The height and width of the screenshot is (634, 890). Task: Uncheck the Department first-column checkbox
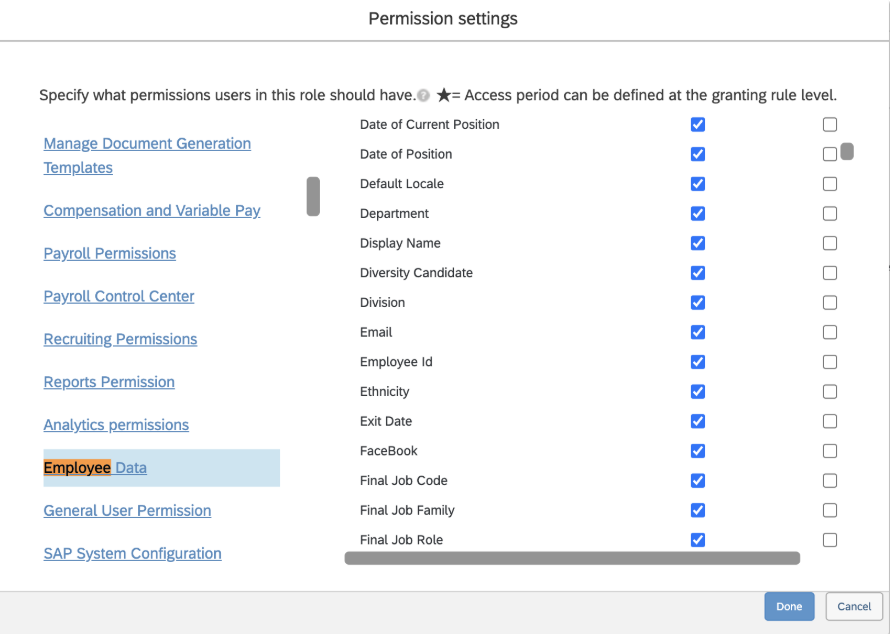pyautogui.click(x=698, y=213)
